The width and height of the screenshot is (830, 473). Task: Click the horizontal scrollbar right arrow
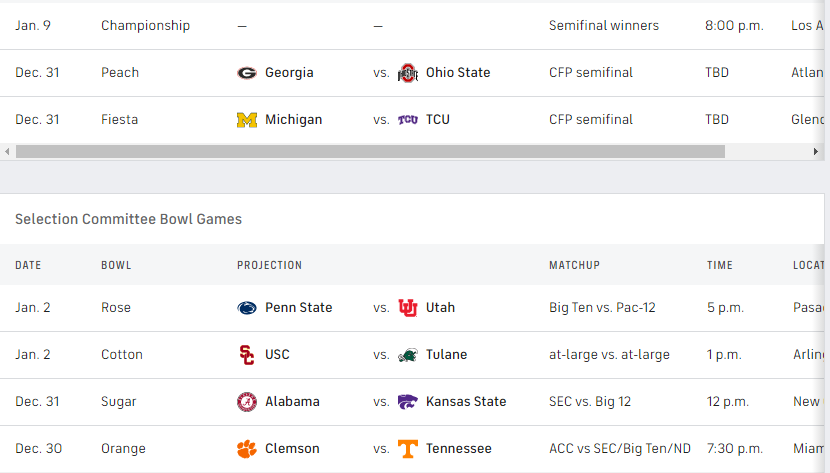click(x=816, y=152)
